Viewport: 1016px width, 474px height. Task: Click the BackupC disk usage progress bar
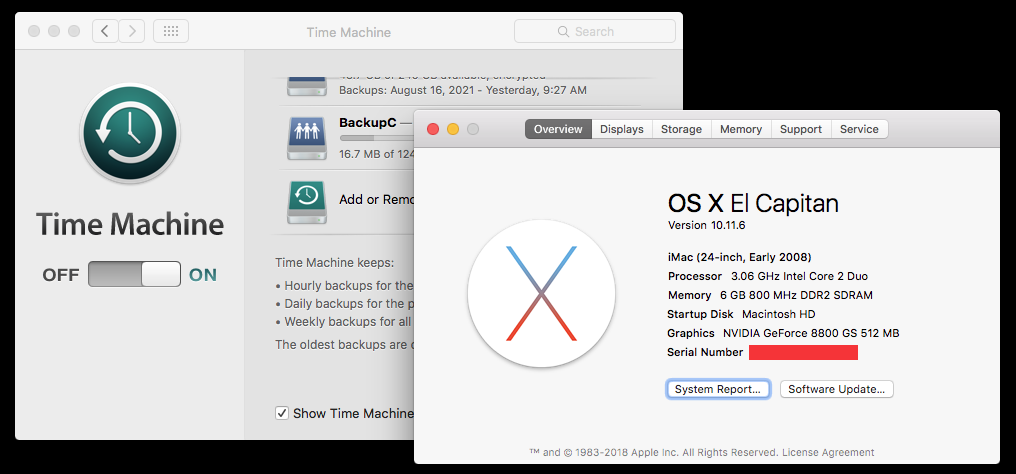(376, 138)
